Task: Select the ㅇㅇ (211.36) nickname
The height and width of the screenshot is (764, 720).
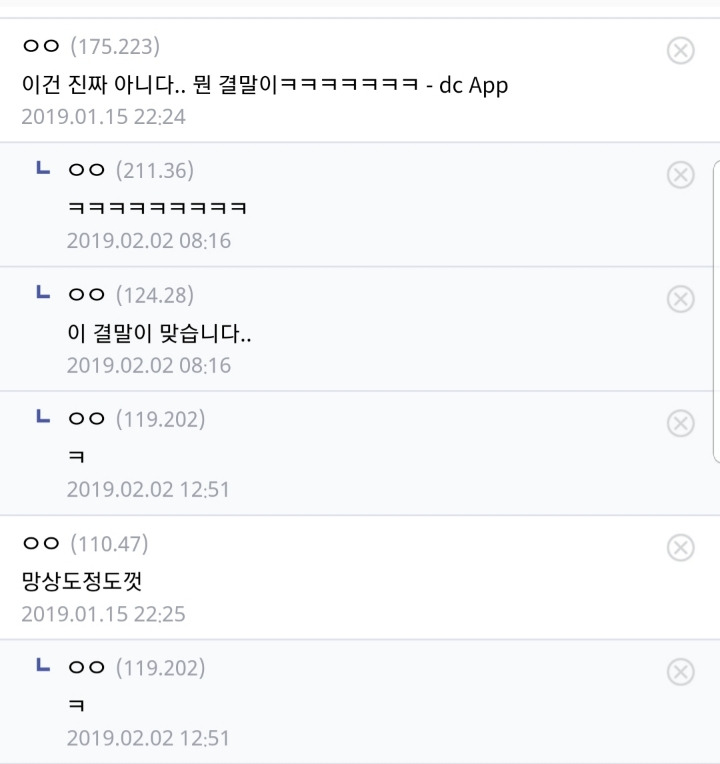Action: coord(131,171)
